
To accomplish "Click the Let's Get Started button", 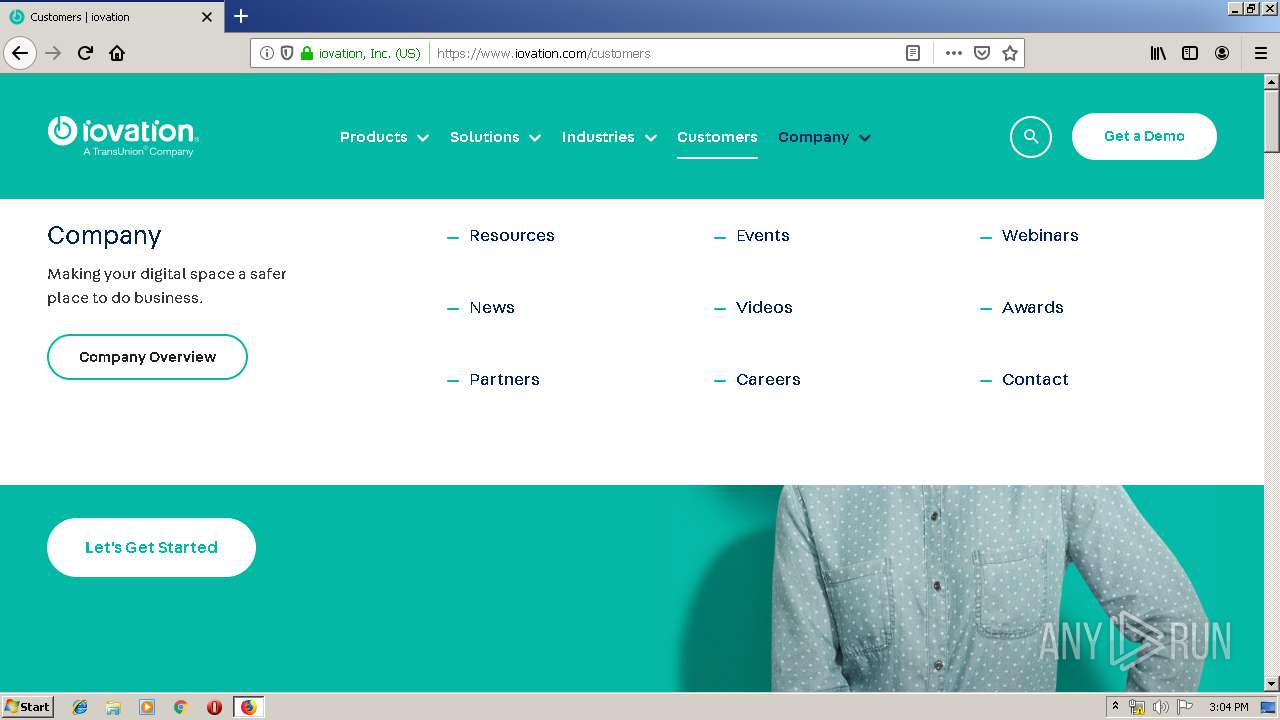I will point(151,547).
